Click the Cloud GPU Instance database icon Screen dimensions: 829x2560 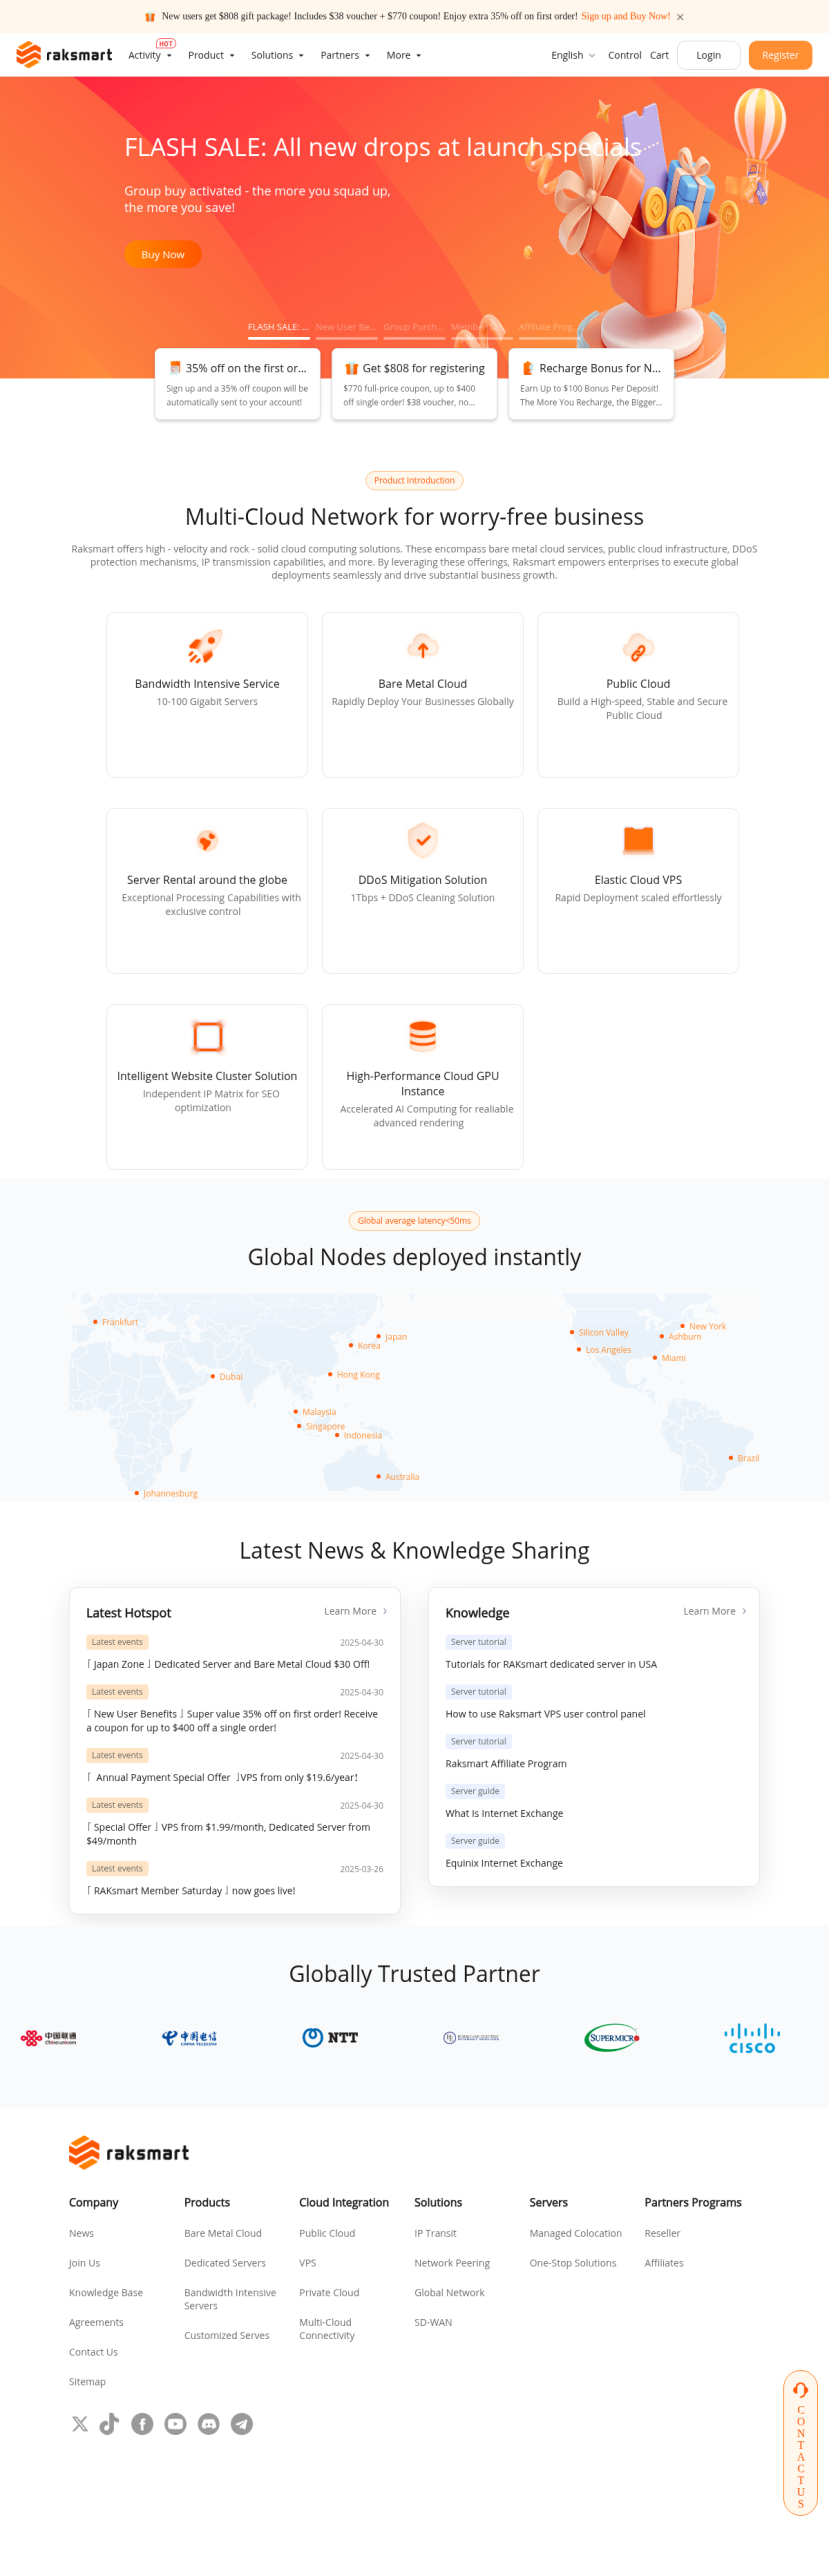tap(423, 1038)
